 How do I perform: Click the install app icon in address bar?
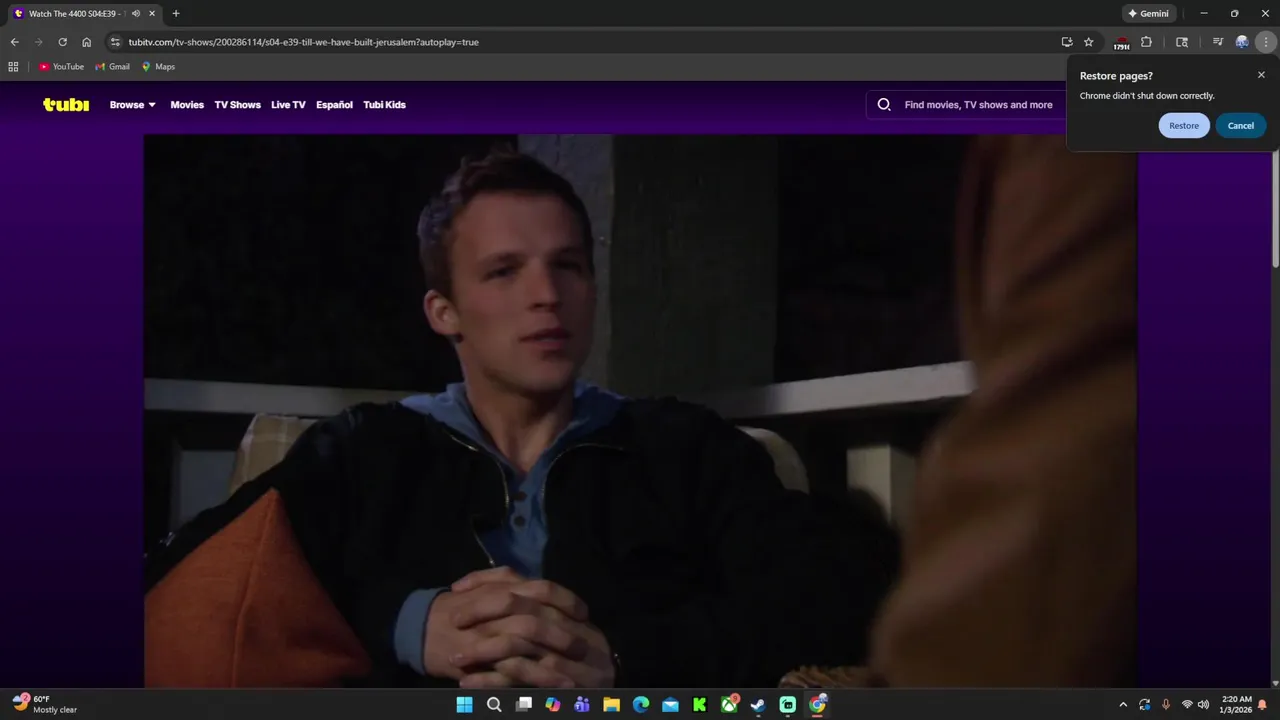point(1067,42)
